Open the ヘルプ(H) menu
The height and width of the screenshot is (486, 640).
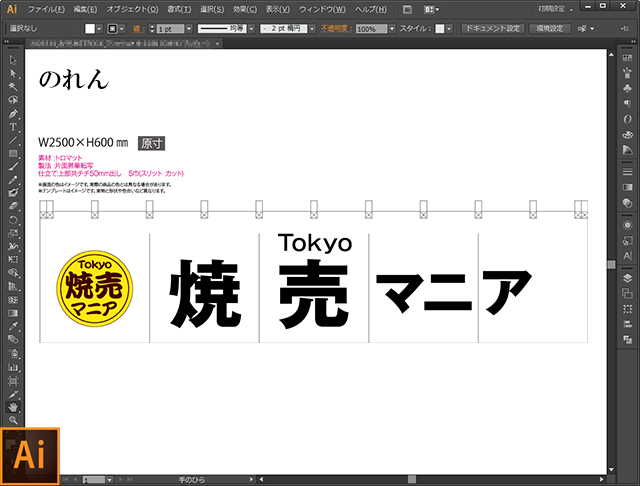tap(370, 9)
